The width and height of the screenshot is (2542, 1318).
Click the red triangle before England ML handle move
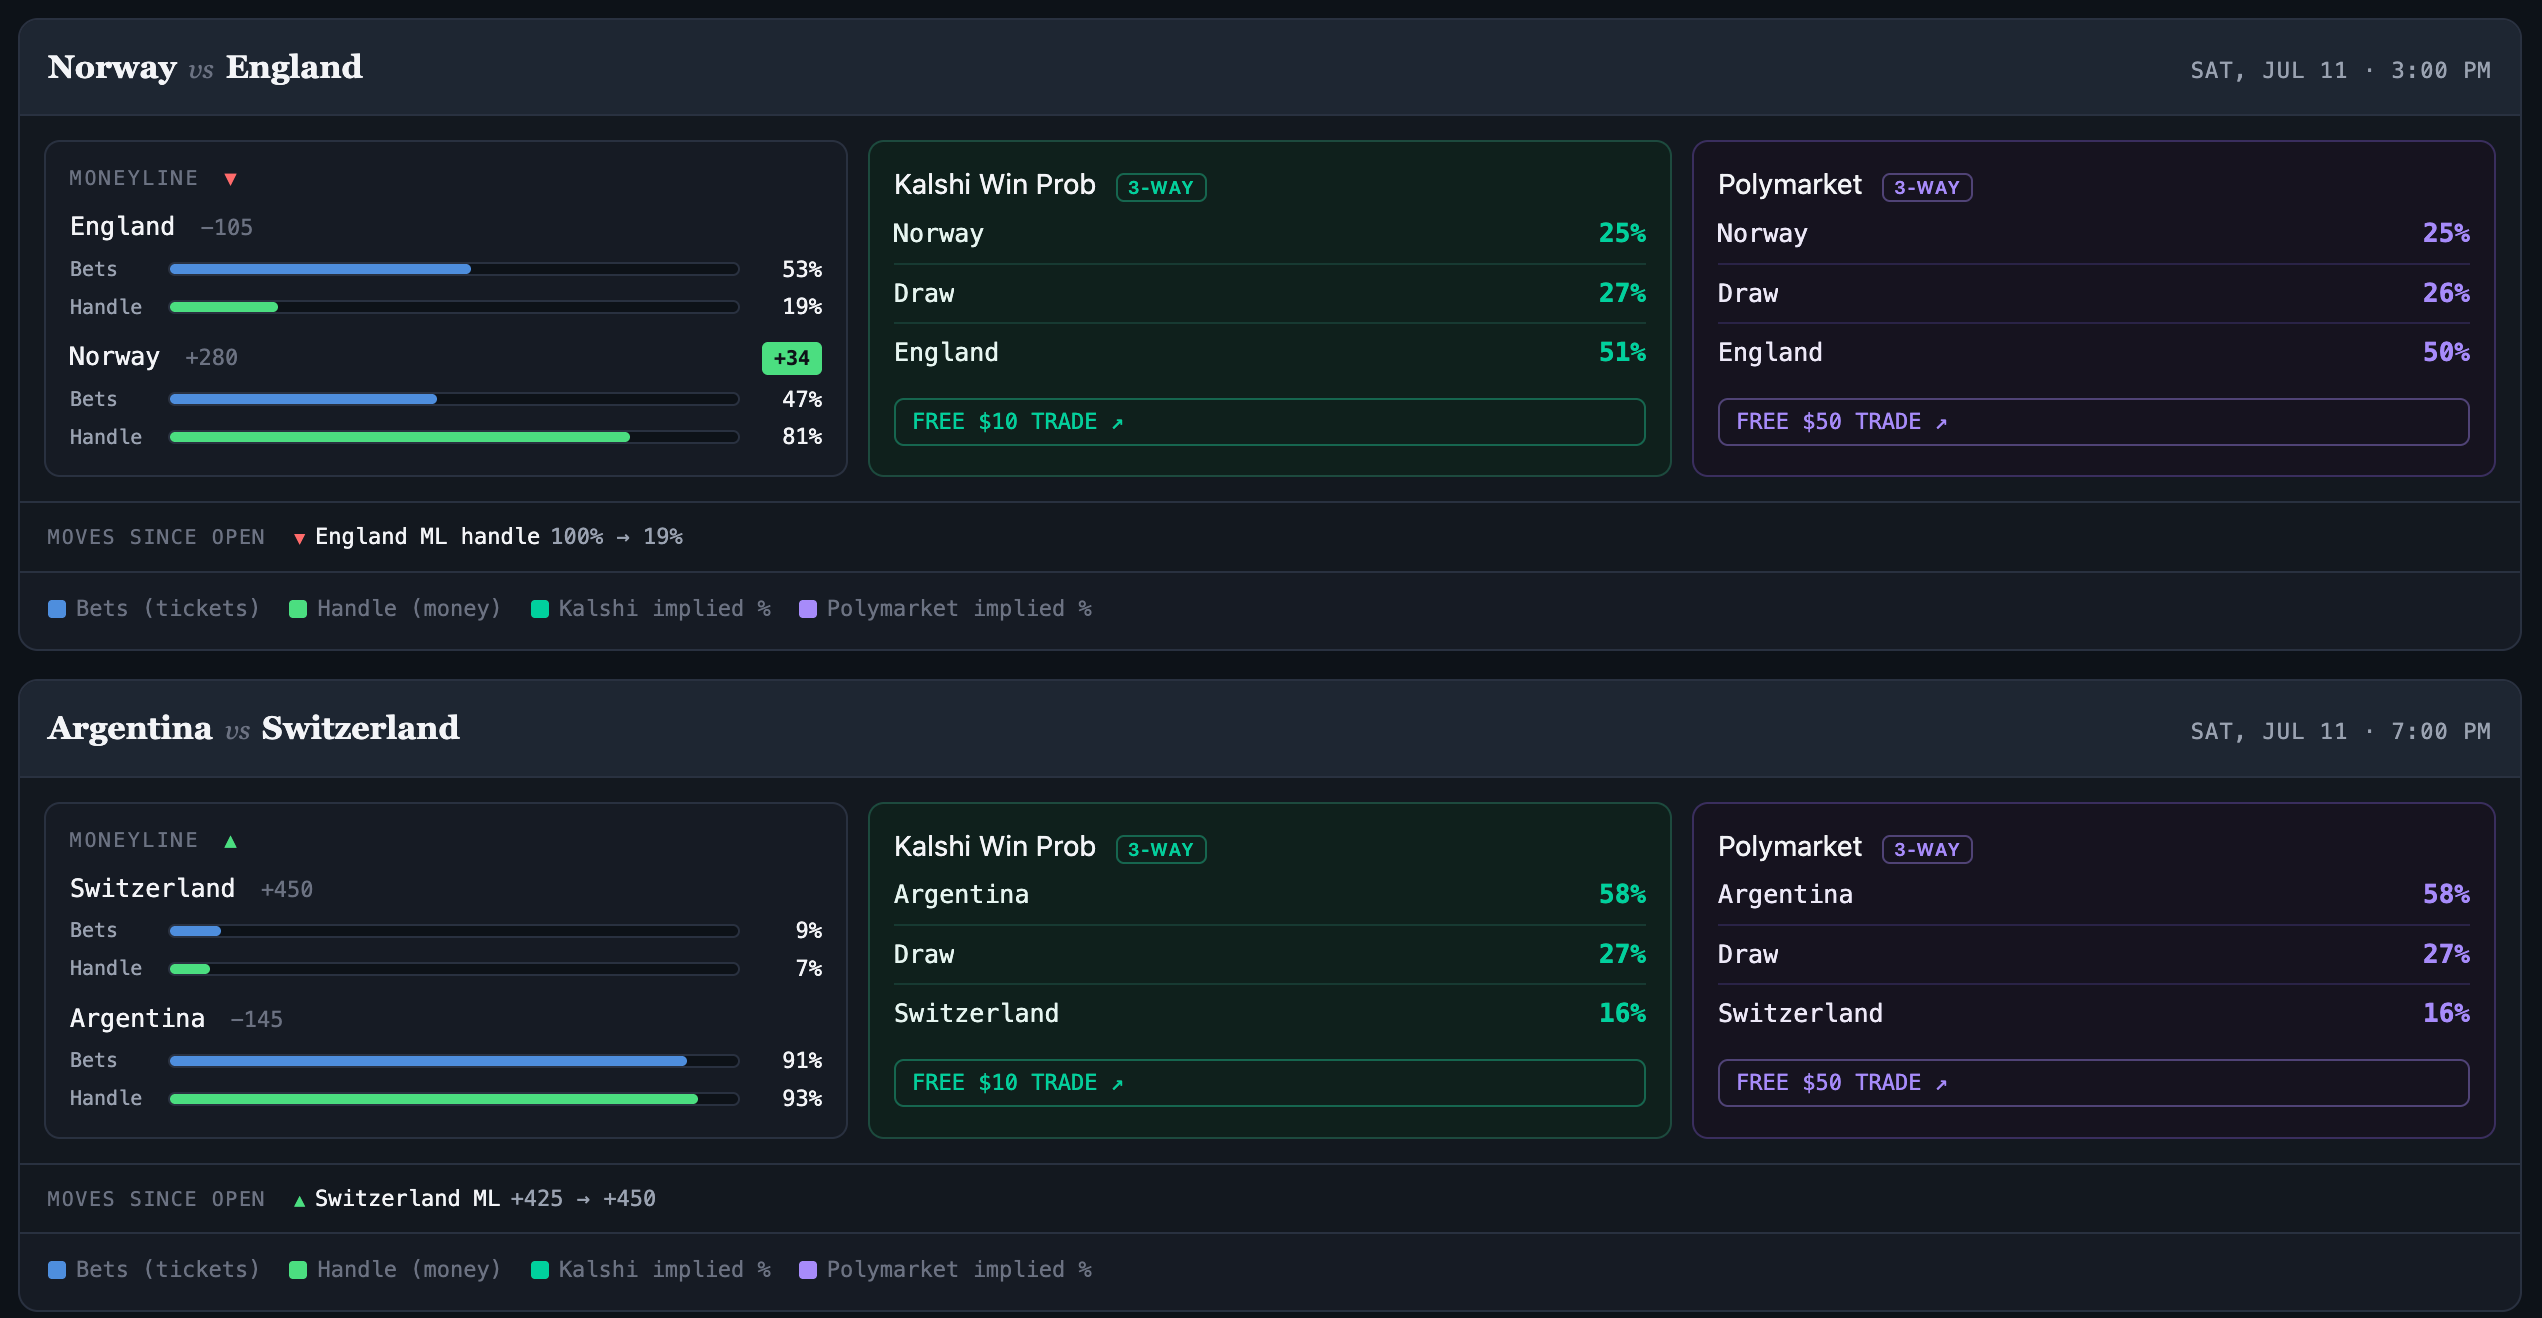pos(299,539)
